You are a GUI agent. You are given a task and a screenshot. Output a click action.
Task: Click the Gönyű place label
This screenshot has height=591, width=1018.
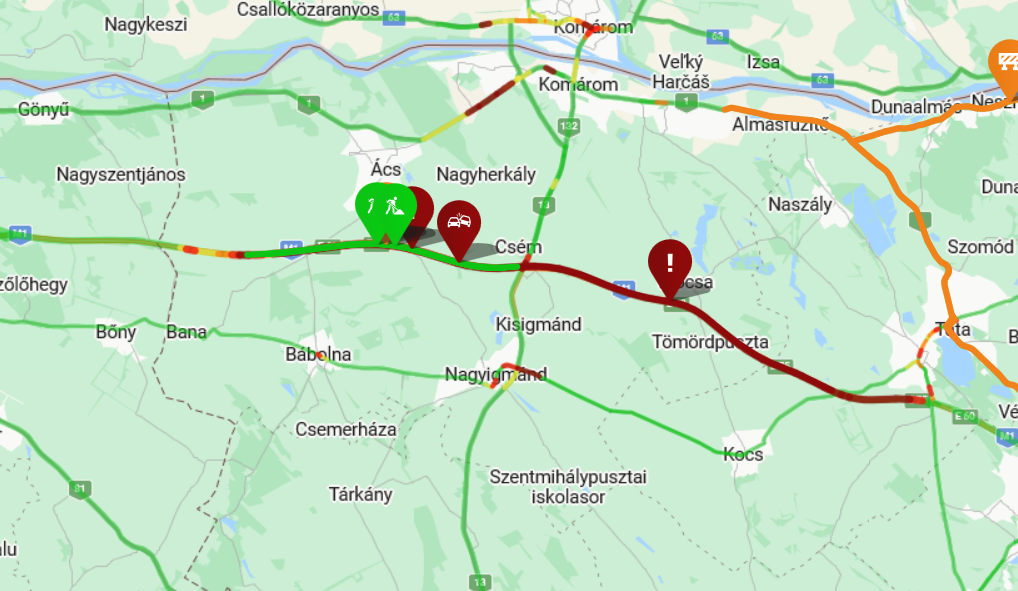point(43,109)
